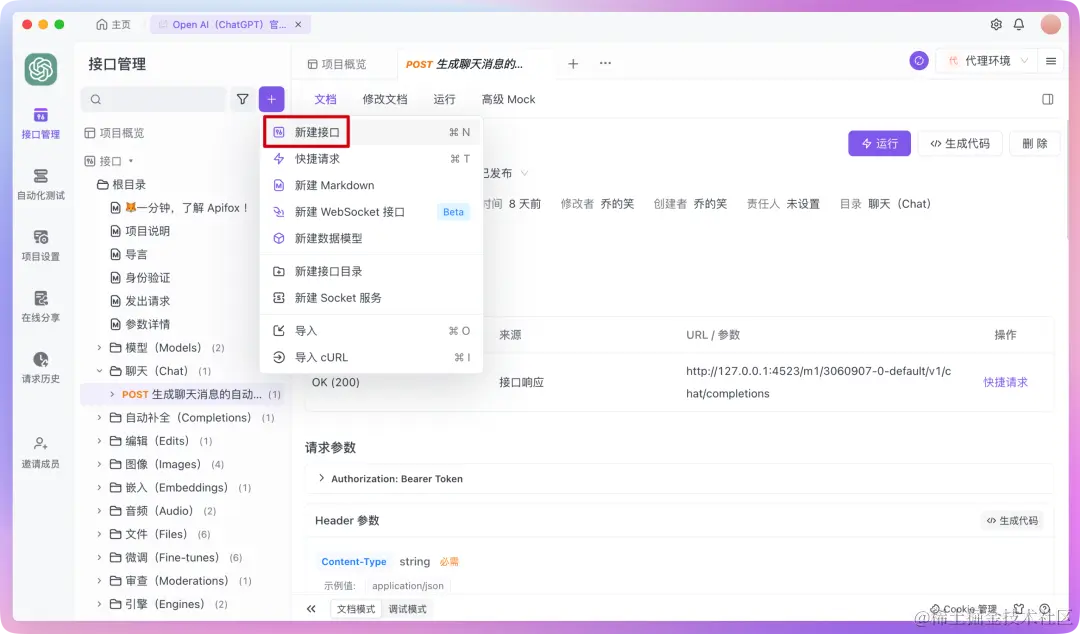
Task: Click the purple sync icon near 代理环境
Action: (919, 60)
